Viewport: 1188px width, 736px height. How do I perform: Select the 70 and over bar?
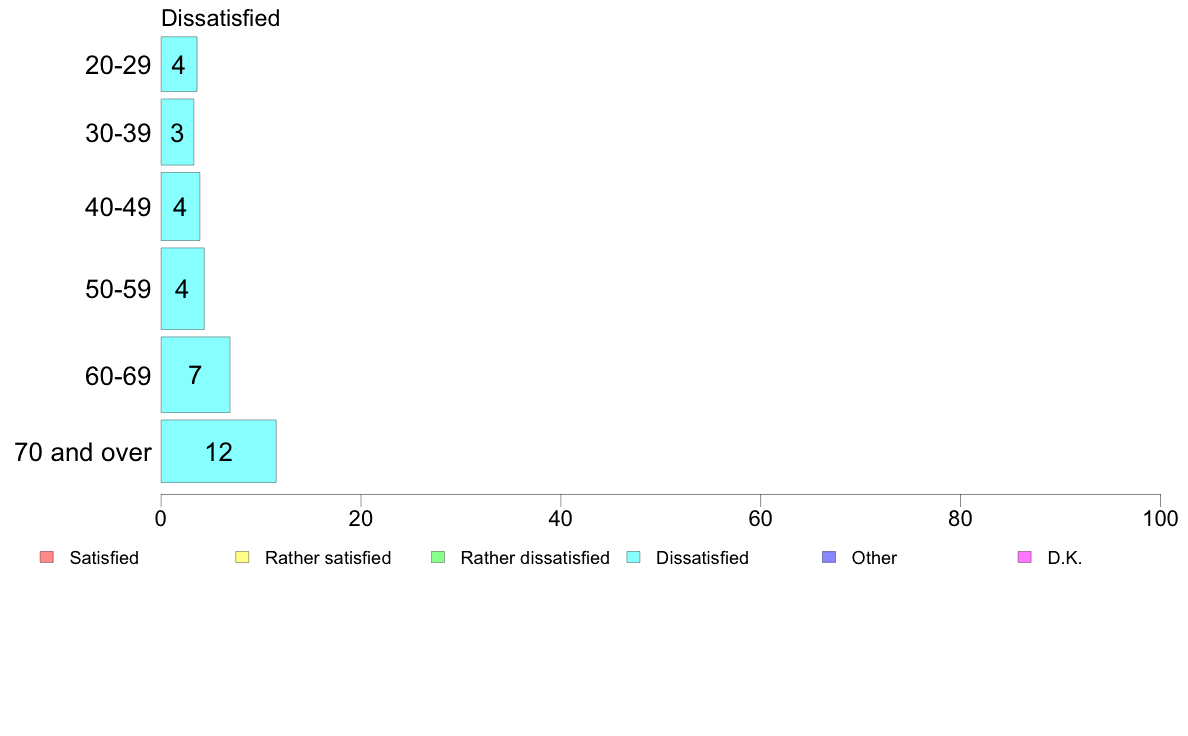click(x=218, y=452)
